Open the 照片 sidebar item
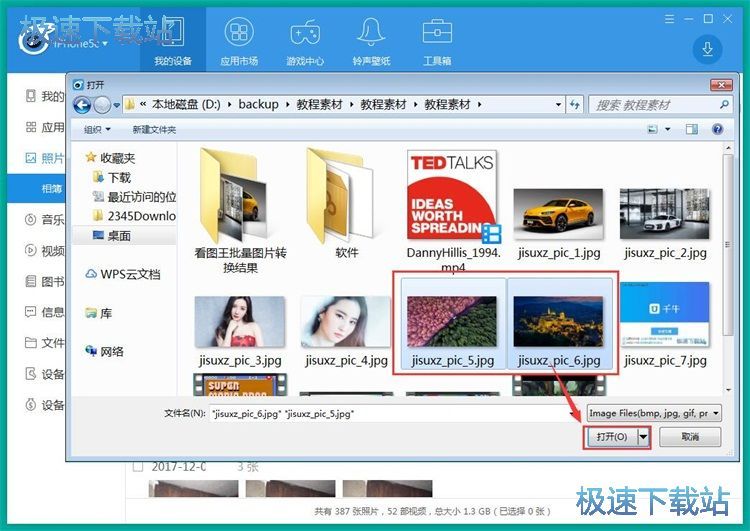This screenshot has width=750, height=531. [x=44, y=158]
